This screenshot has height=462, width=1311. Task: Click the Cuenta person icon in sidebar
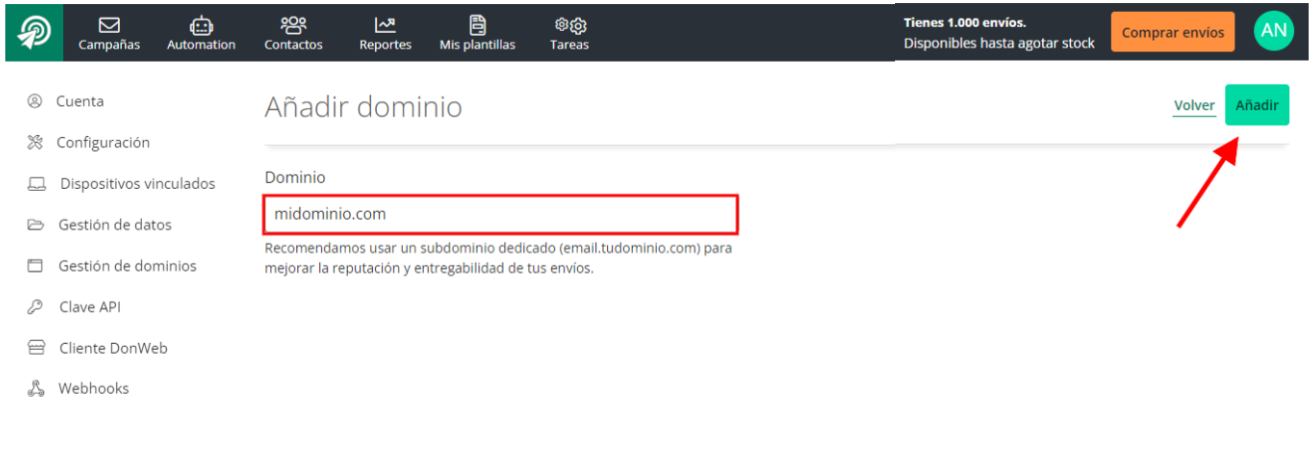click(35, 101)
